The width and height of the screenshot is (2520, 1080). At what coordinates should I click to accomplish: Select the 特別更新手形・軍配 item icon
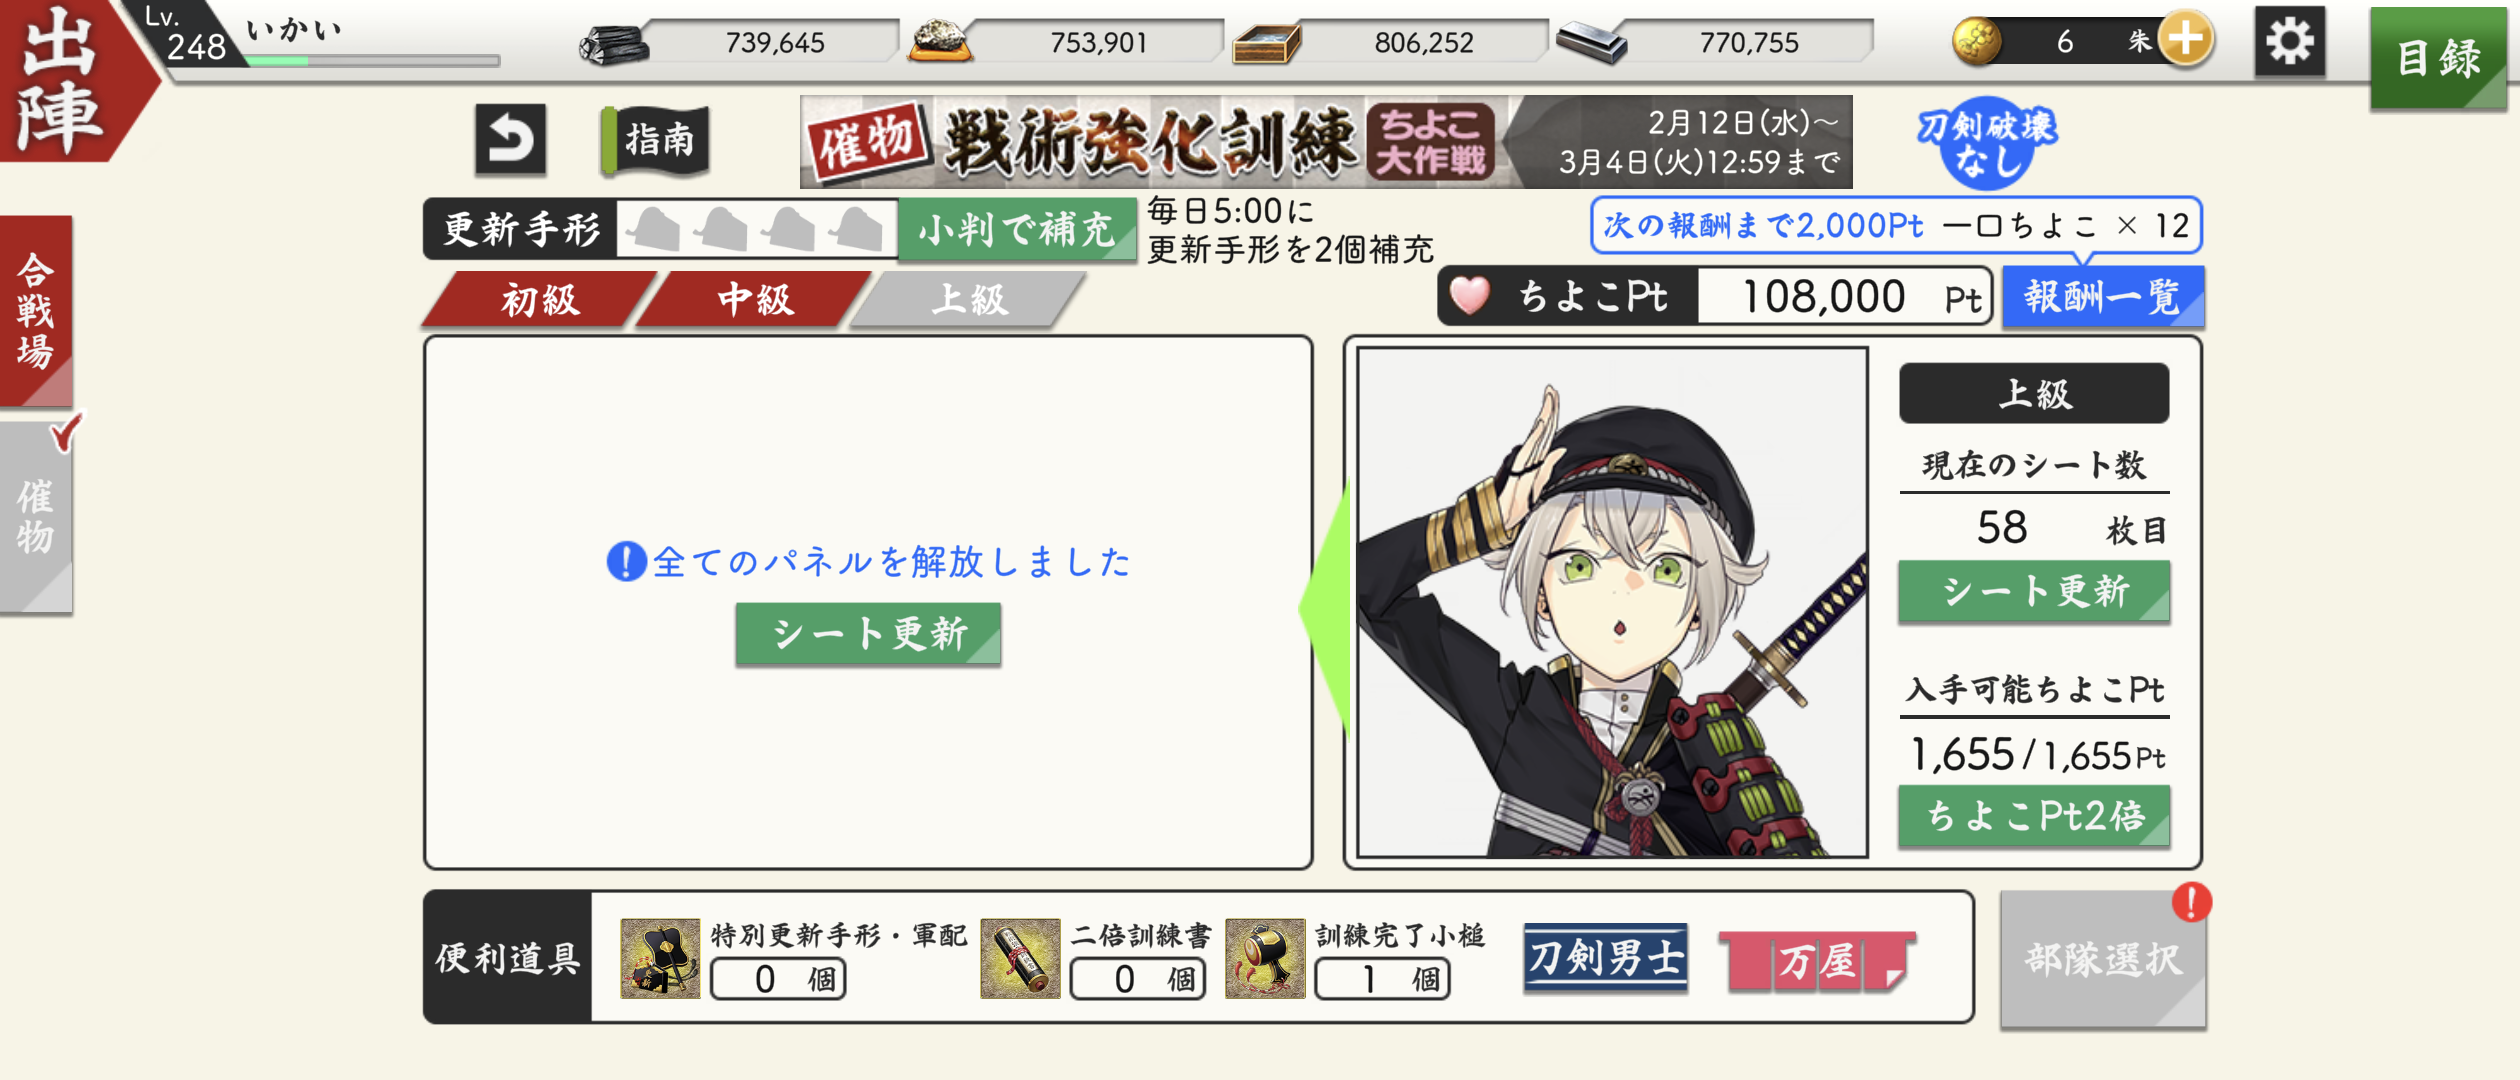point(660,958)
